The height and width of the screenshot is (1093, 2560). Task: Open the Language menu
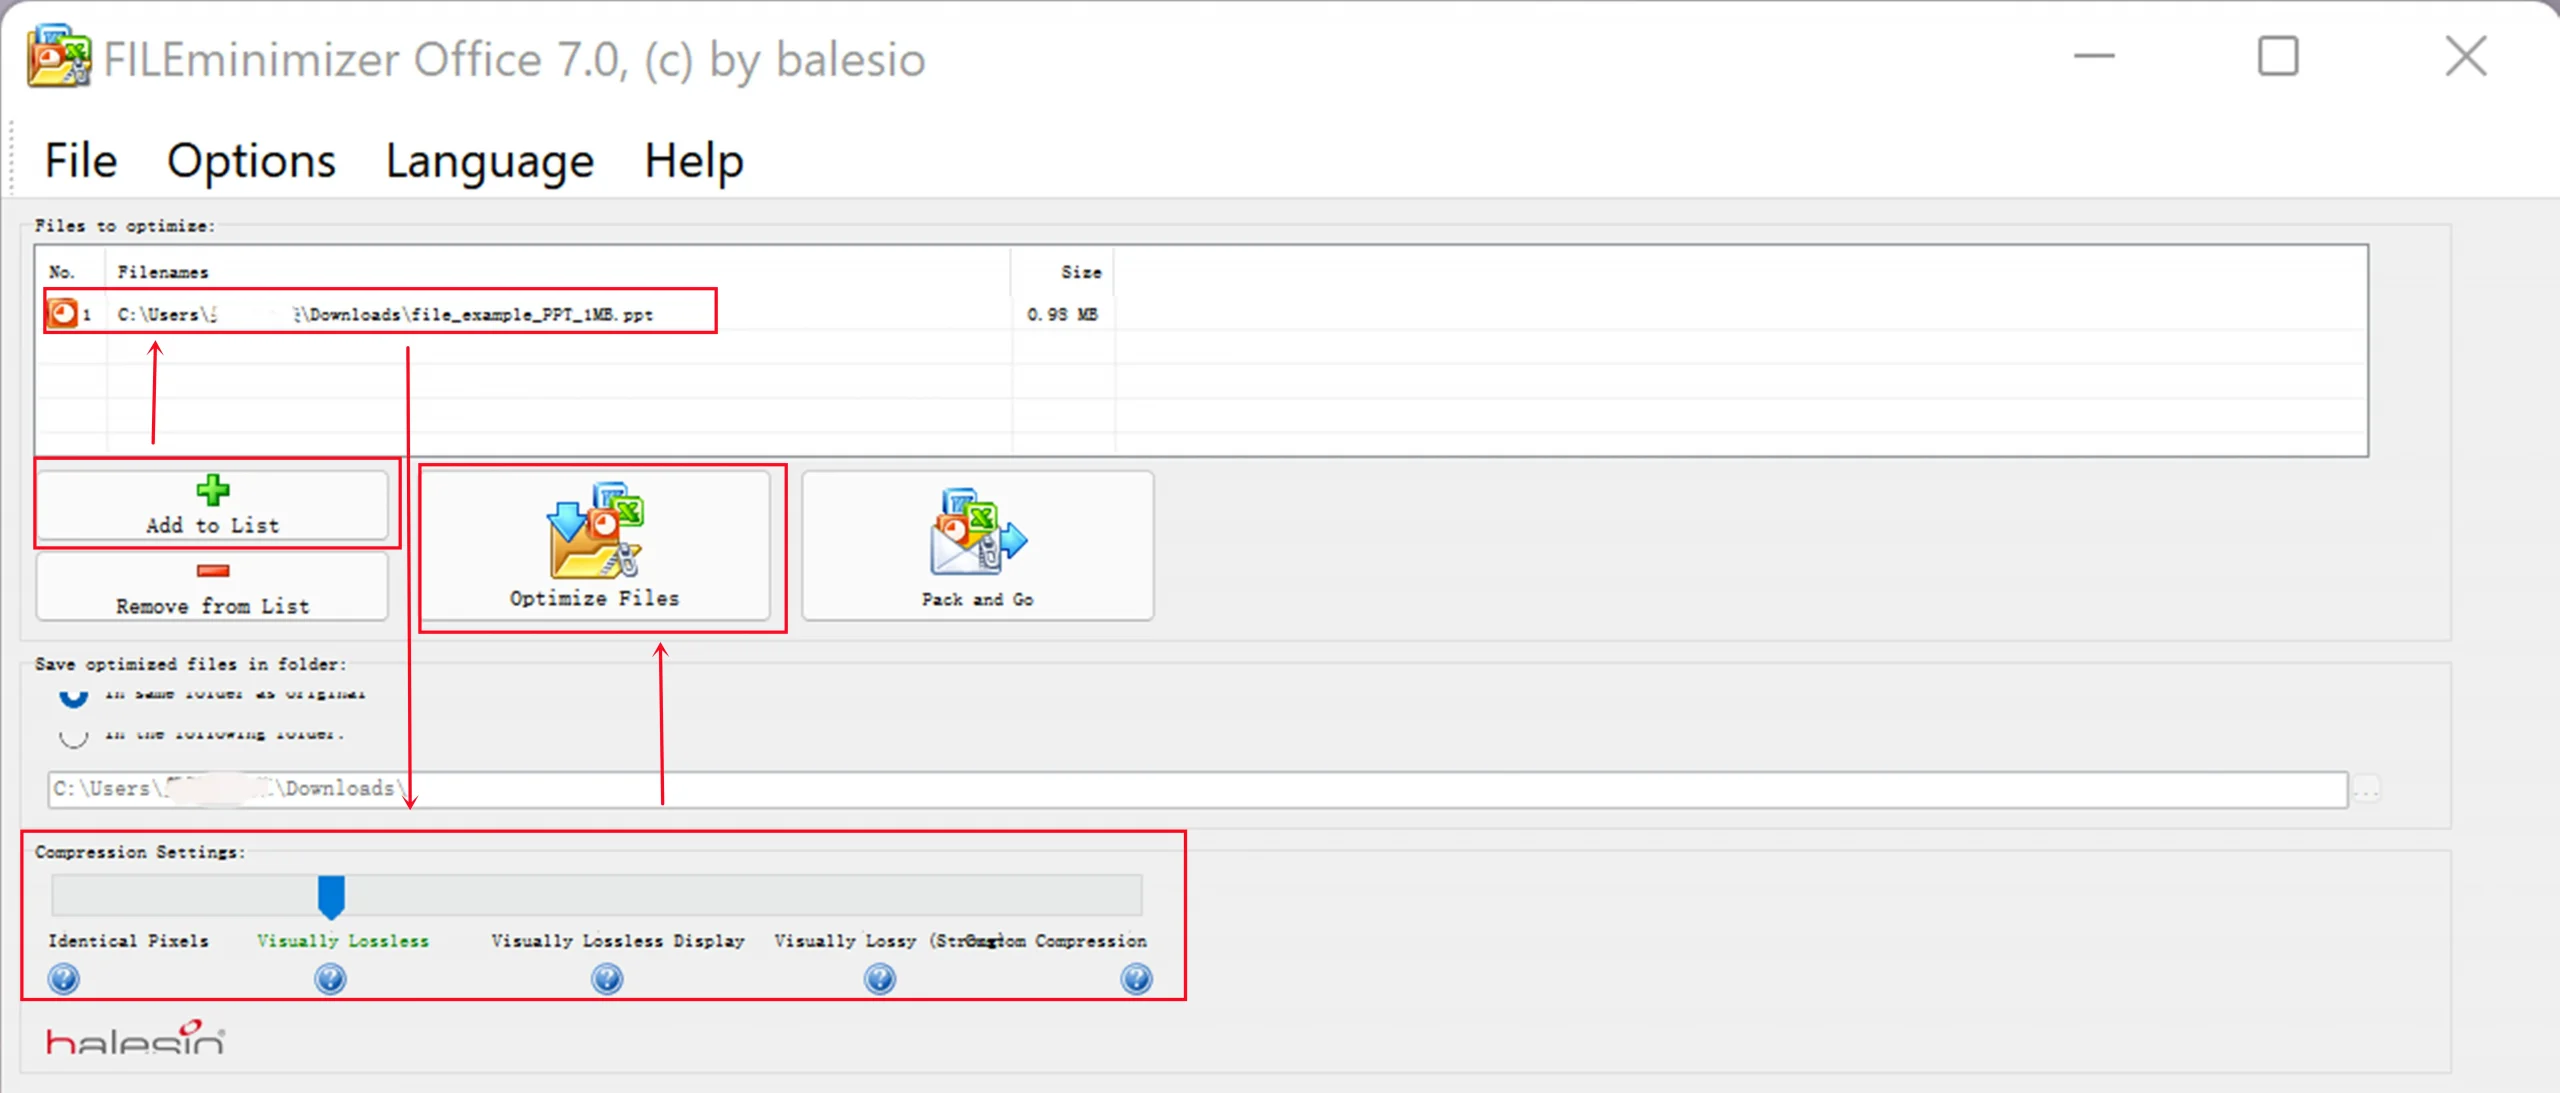pyautogui.click(x=490, y=161)
